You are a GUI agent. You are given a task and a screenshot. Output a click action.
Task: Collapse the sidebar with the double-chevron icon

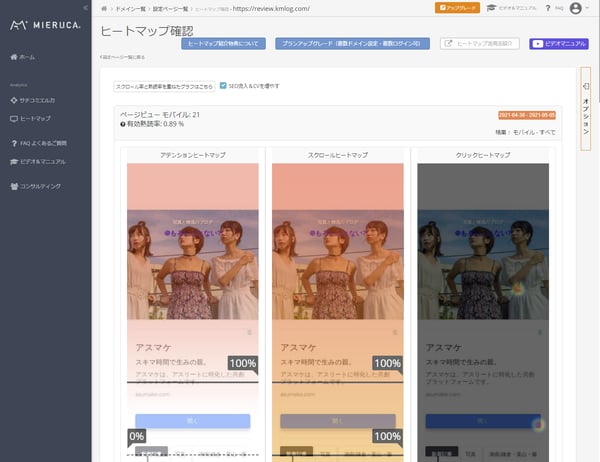pyautogui.click(x=85, y=8)
